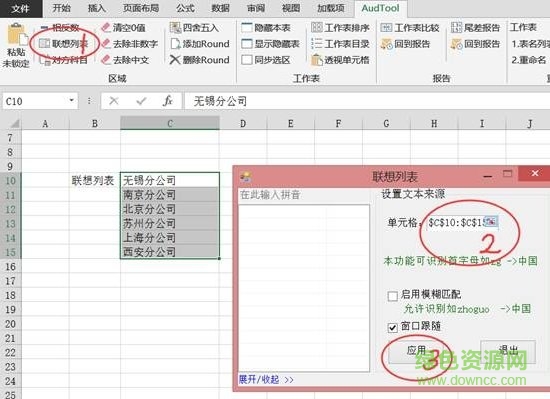Click 四舍五入 rounding tool
The image size is (550, 399).
click(x=194, y=28)
